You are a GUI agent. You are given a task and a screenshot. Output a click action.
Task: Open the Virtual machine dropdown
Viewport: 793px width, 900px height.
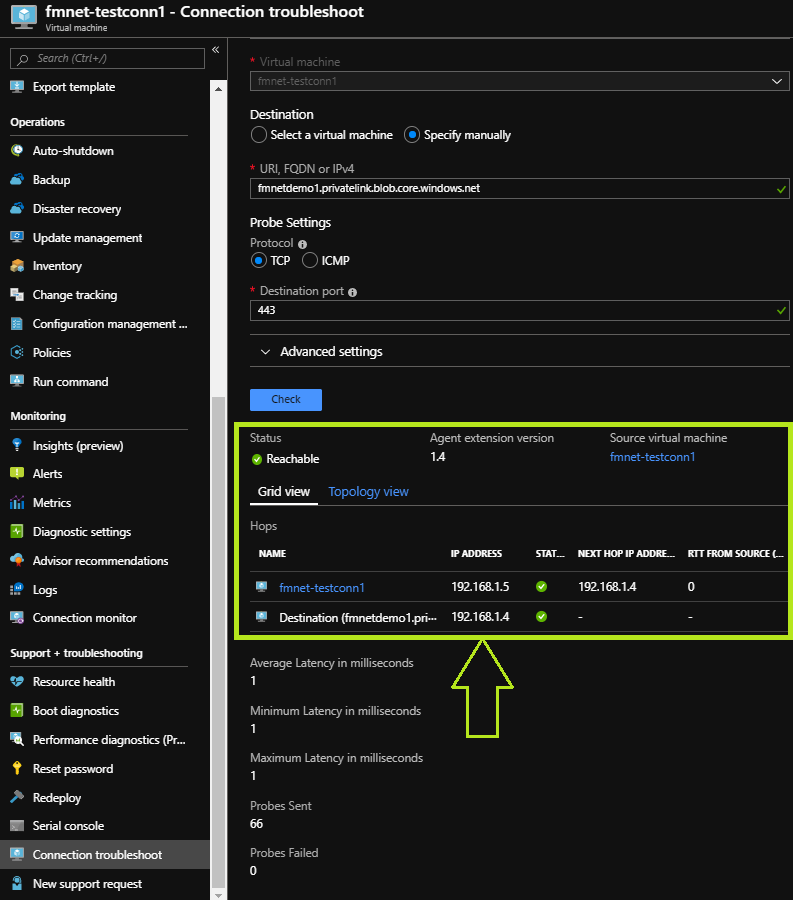click(x=519, y=81)
